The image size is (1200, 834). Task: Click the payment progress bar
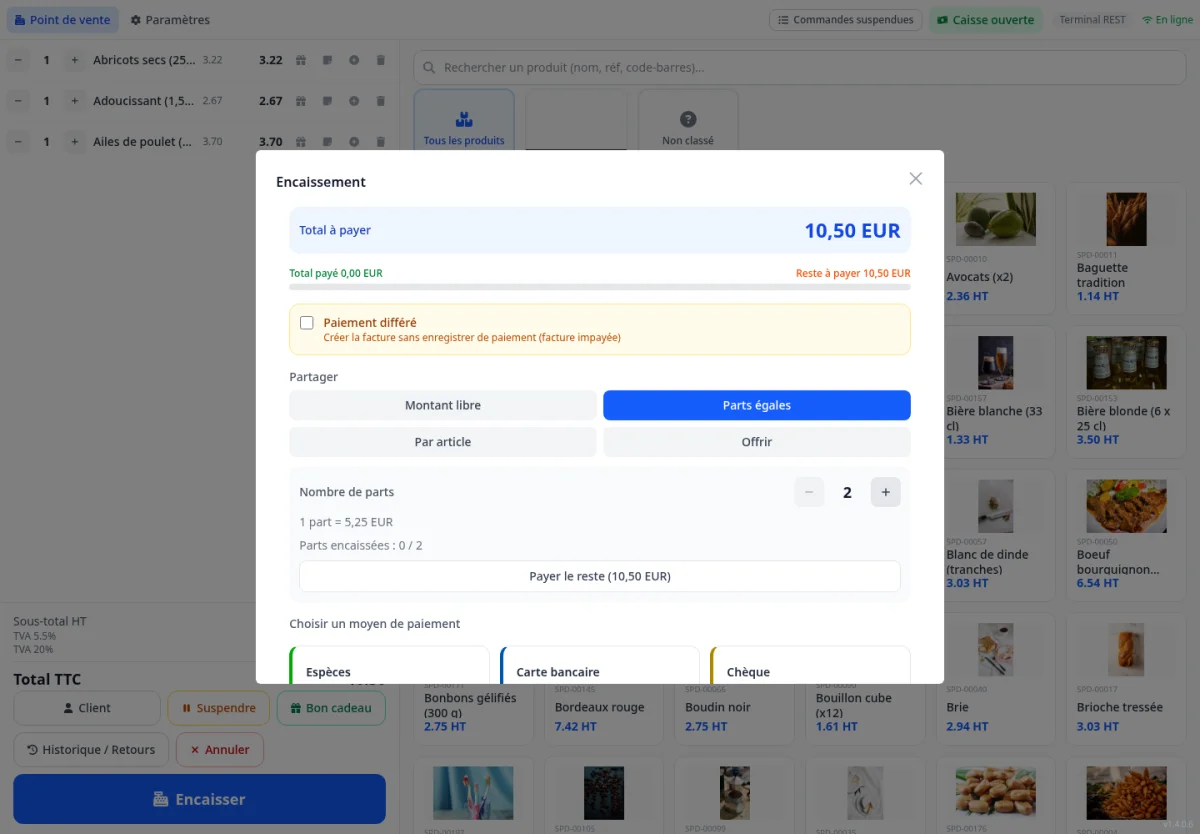pyautogui.click(x=600, y=287)
